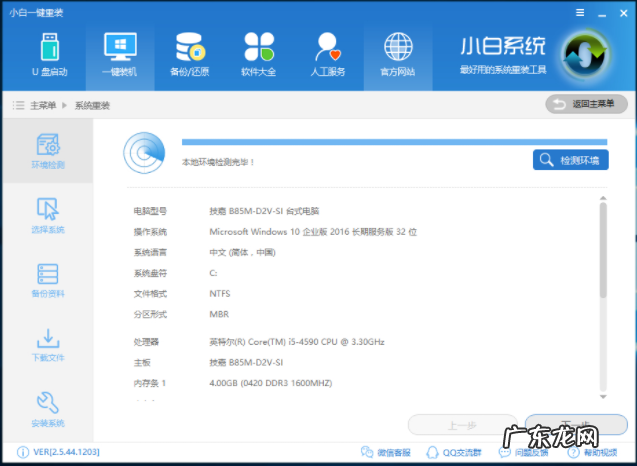637x466 pixels.
Task: Click the 本地环境检测完毕 status message
Action: tap(218, 162)
